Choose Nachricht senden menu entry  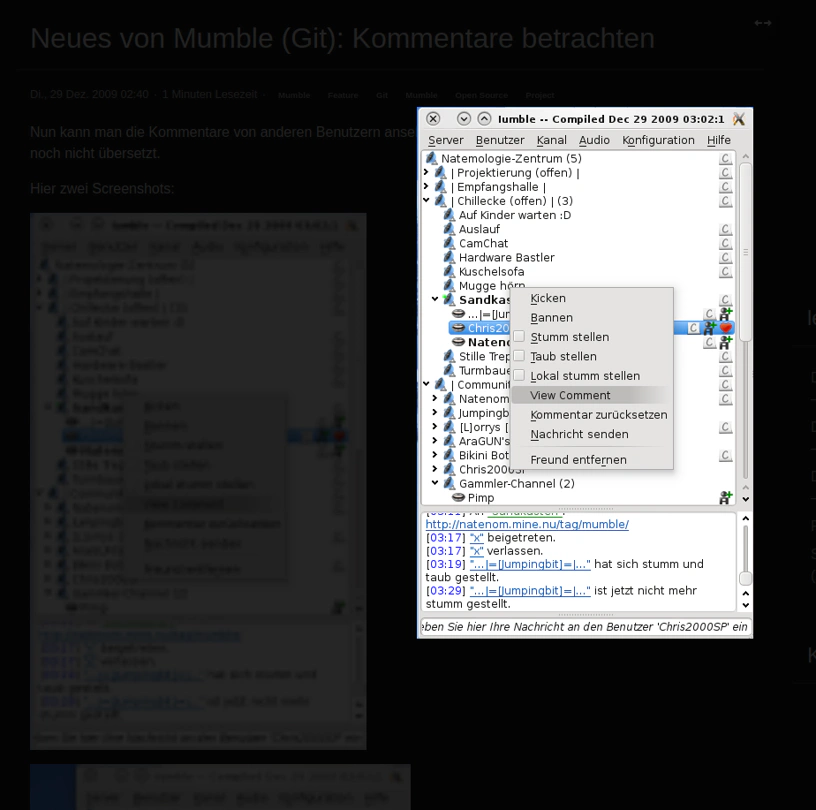coord(592,434)
